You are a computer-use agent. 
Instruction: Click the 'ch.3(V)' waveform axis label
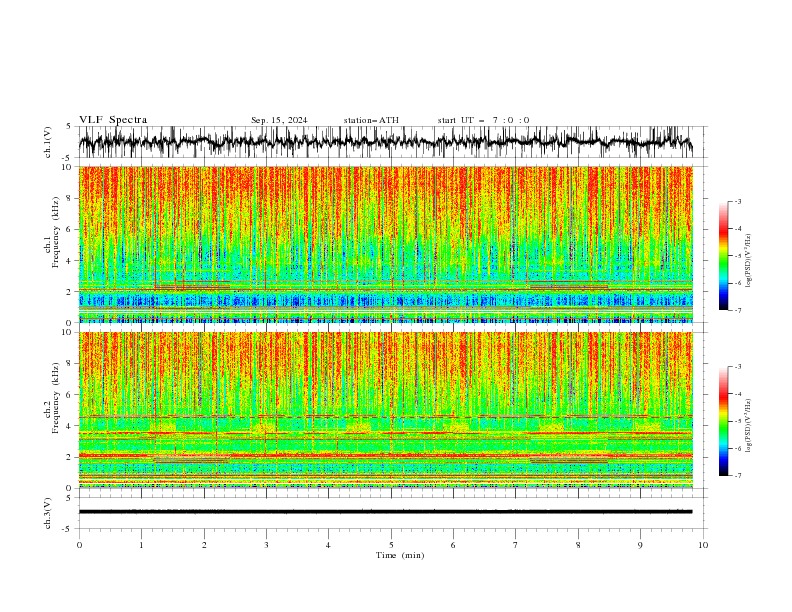click(48, 513)
